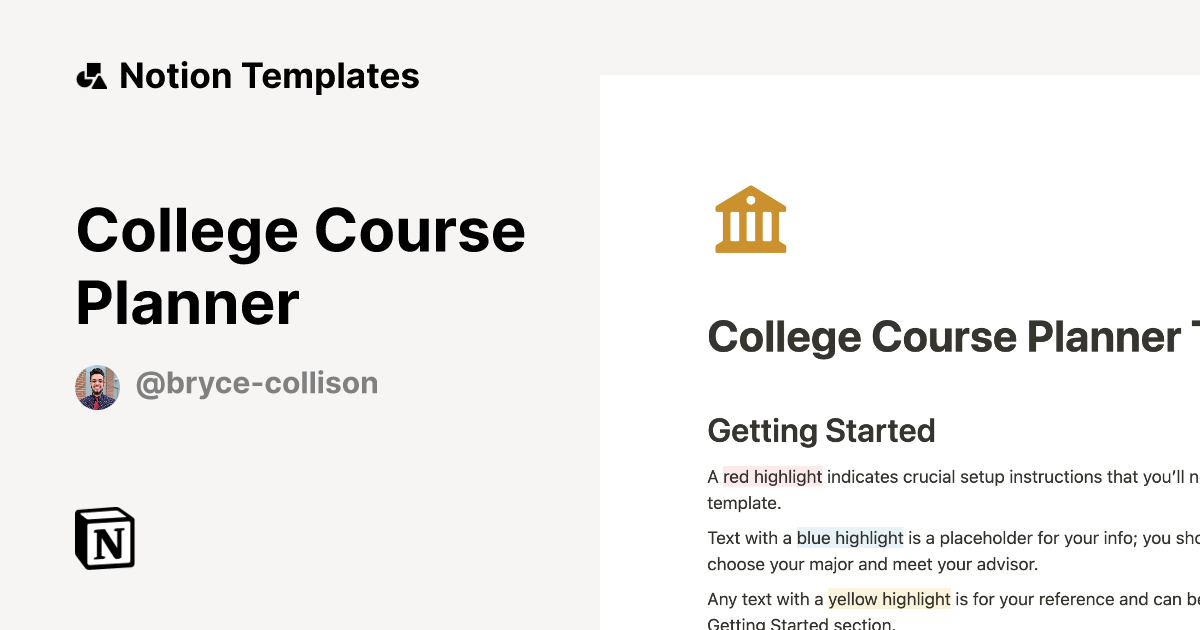
Task: Open the "Notion Templates" header text
Action: click(269, 76)
